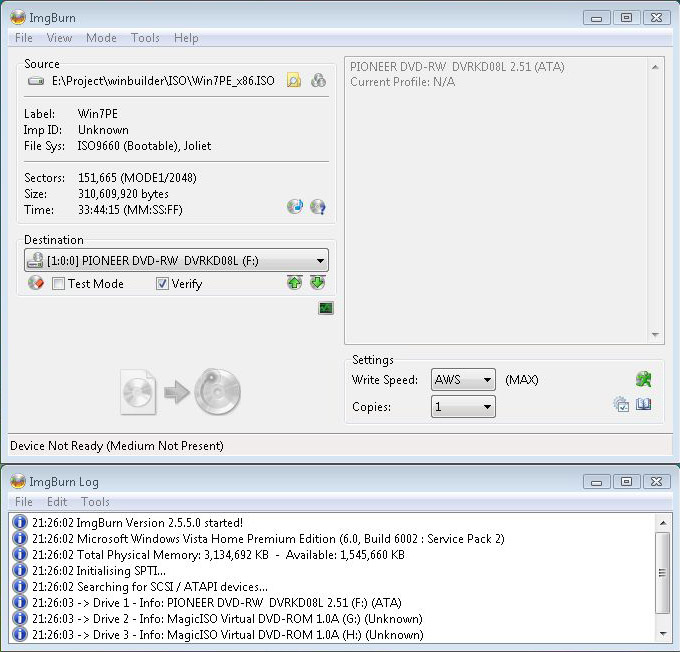Click info icon on Drive 2 MagicISO row
This screenshot has height=652, width=680.
20,619
